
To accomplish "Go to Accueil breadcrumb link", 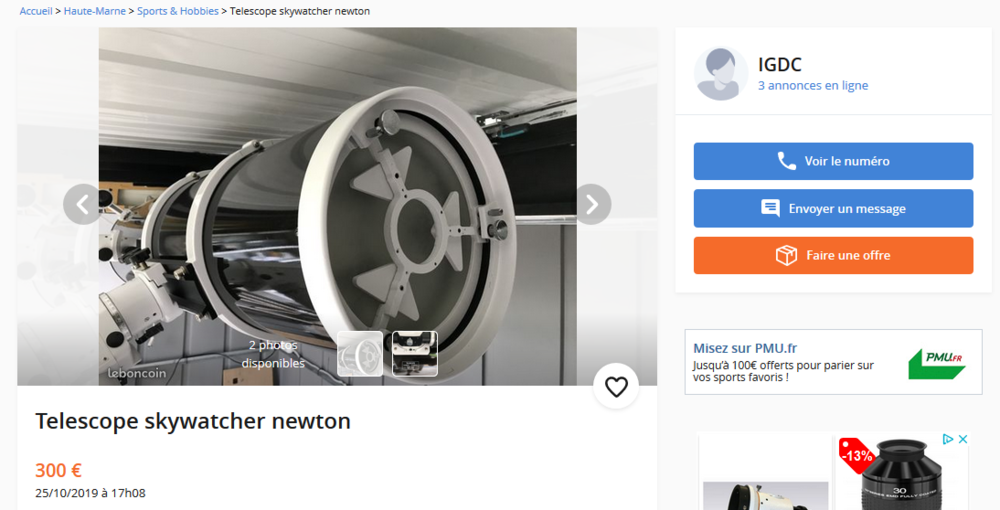I will click(36, 11).
